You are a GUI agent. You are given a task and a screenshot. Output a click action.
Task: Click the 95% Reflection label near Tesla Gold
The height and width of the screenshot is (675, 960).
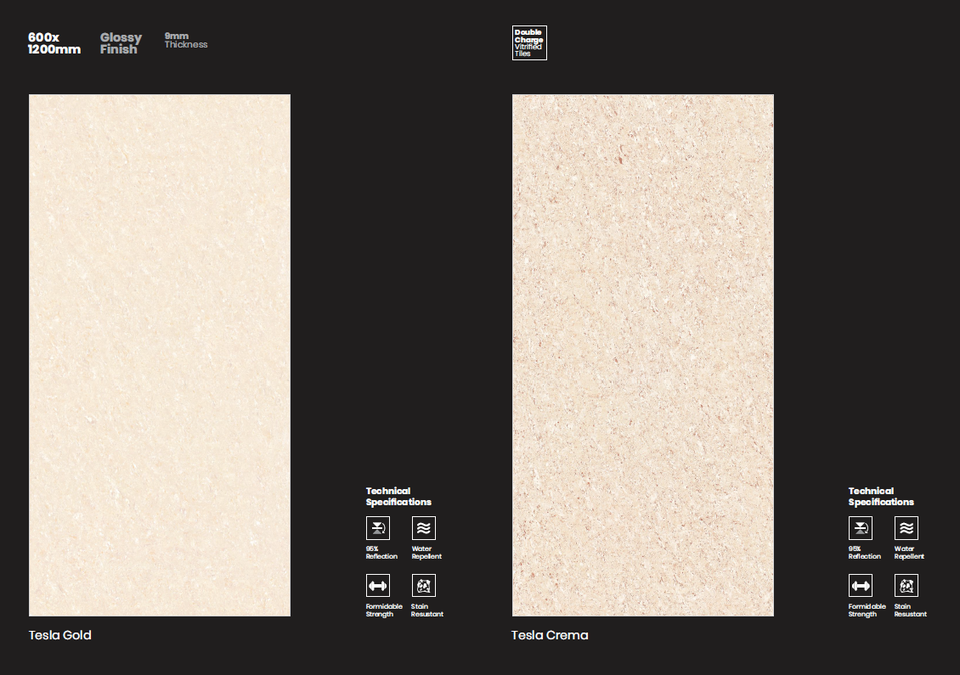[x=381, y=552]
